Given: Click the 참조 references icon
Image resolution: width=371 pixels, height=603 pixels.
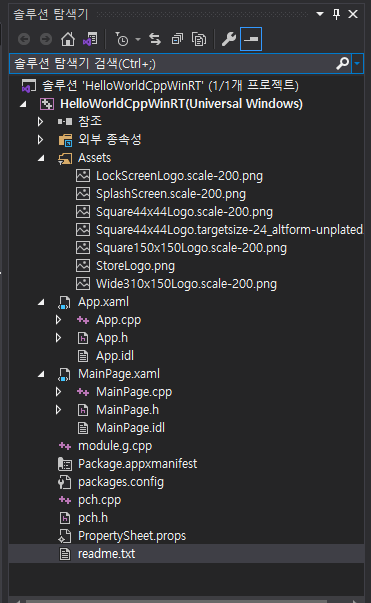Looking at the screenshot, I should coord(65,122).
